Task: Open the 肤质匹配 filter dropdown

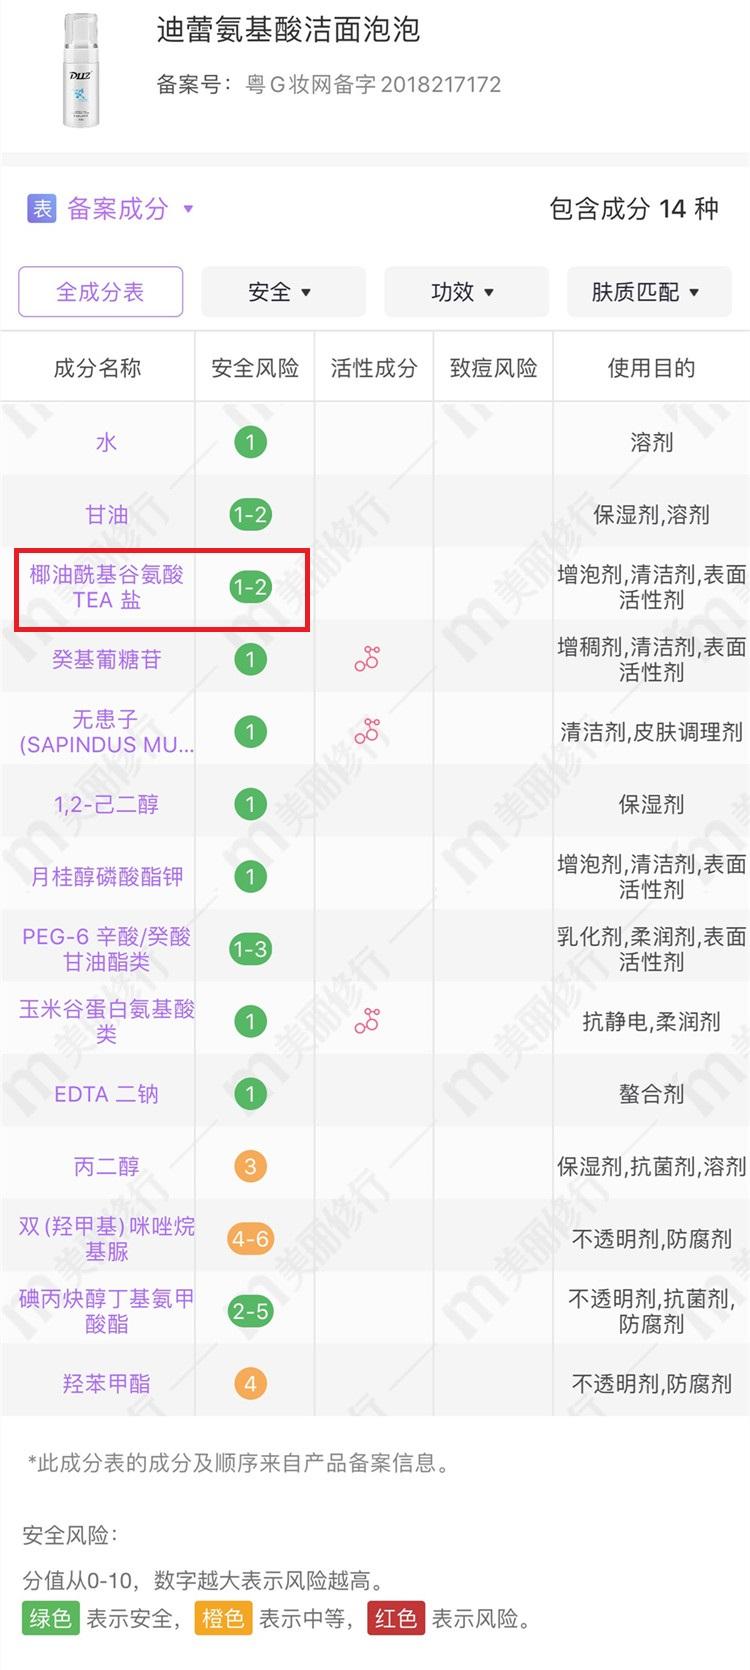Action: pos(648,292)
